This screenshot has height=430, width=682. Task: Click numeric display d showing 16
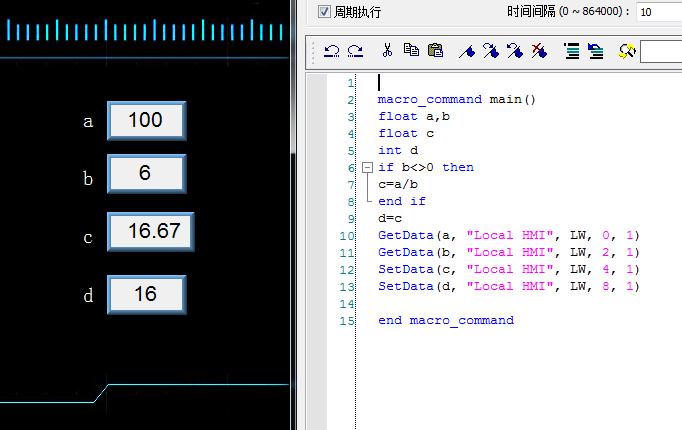[146, 294]
